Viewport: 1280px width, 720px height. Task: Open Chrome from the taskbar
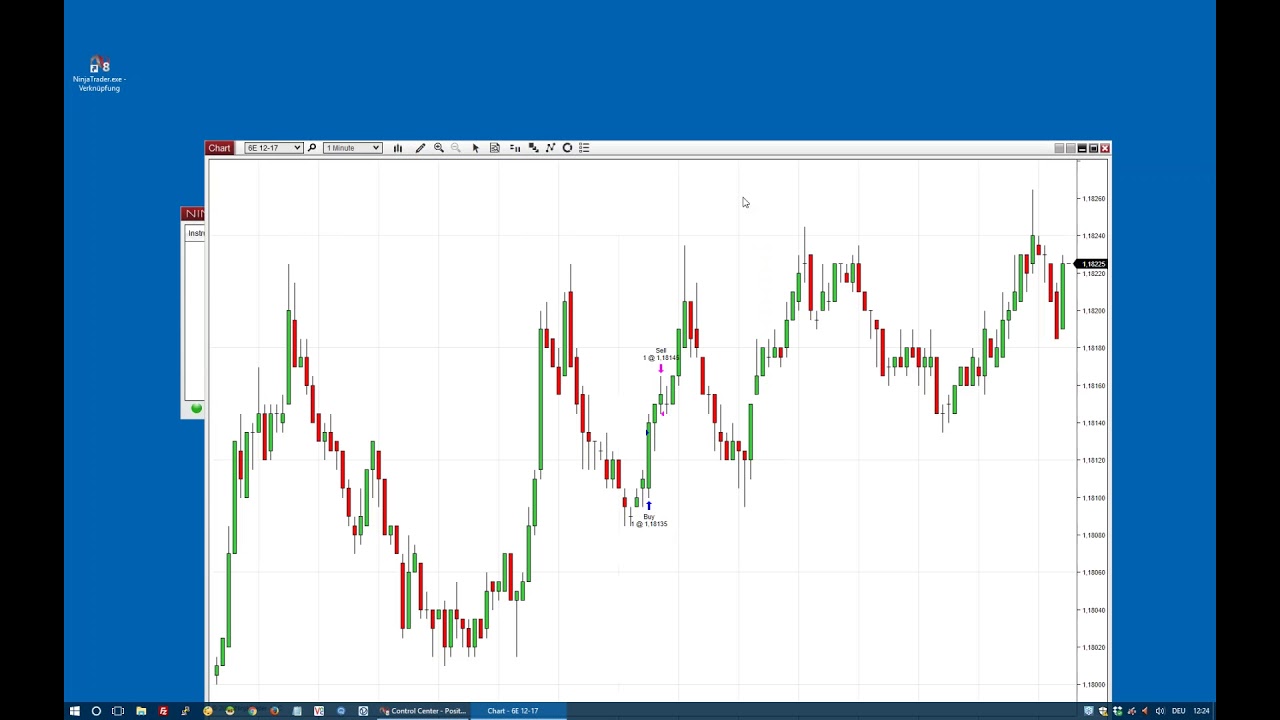coord(252,711)
